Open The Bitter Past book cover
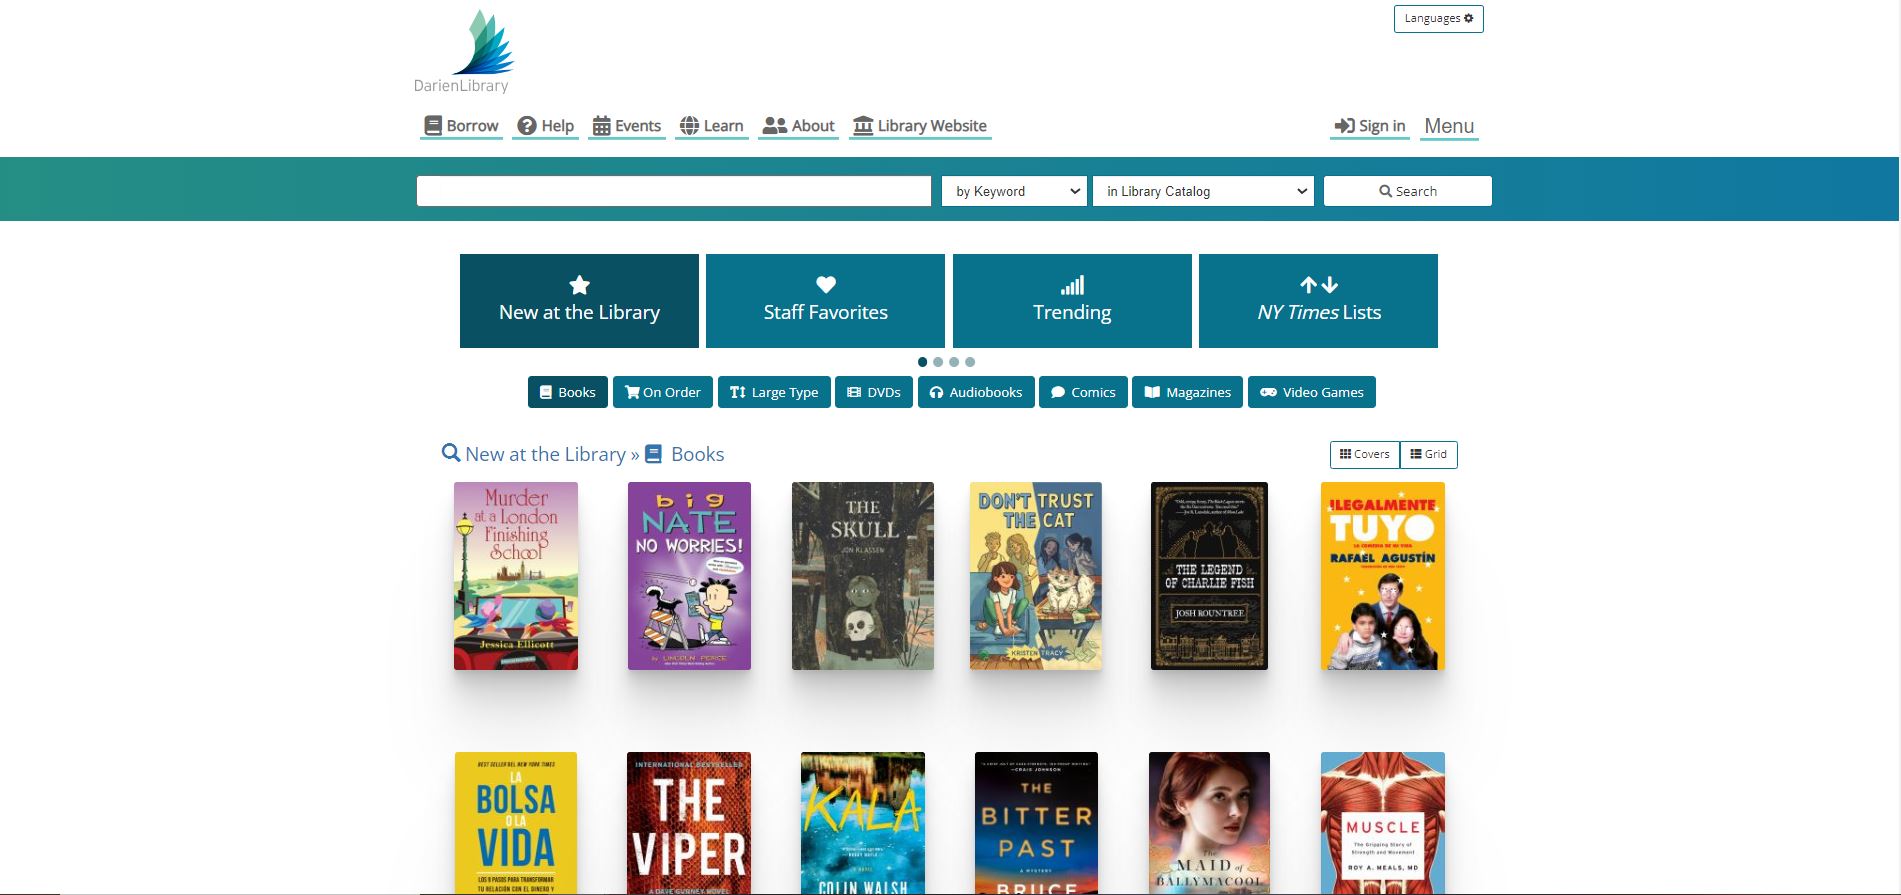1901x895 pixels. 1036,823
